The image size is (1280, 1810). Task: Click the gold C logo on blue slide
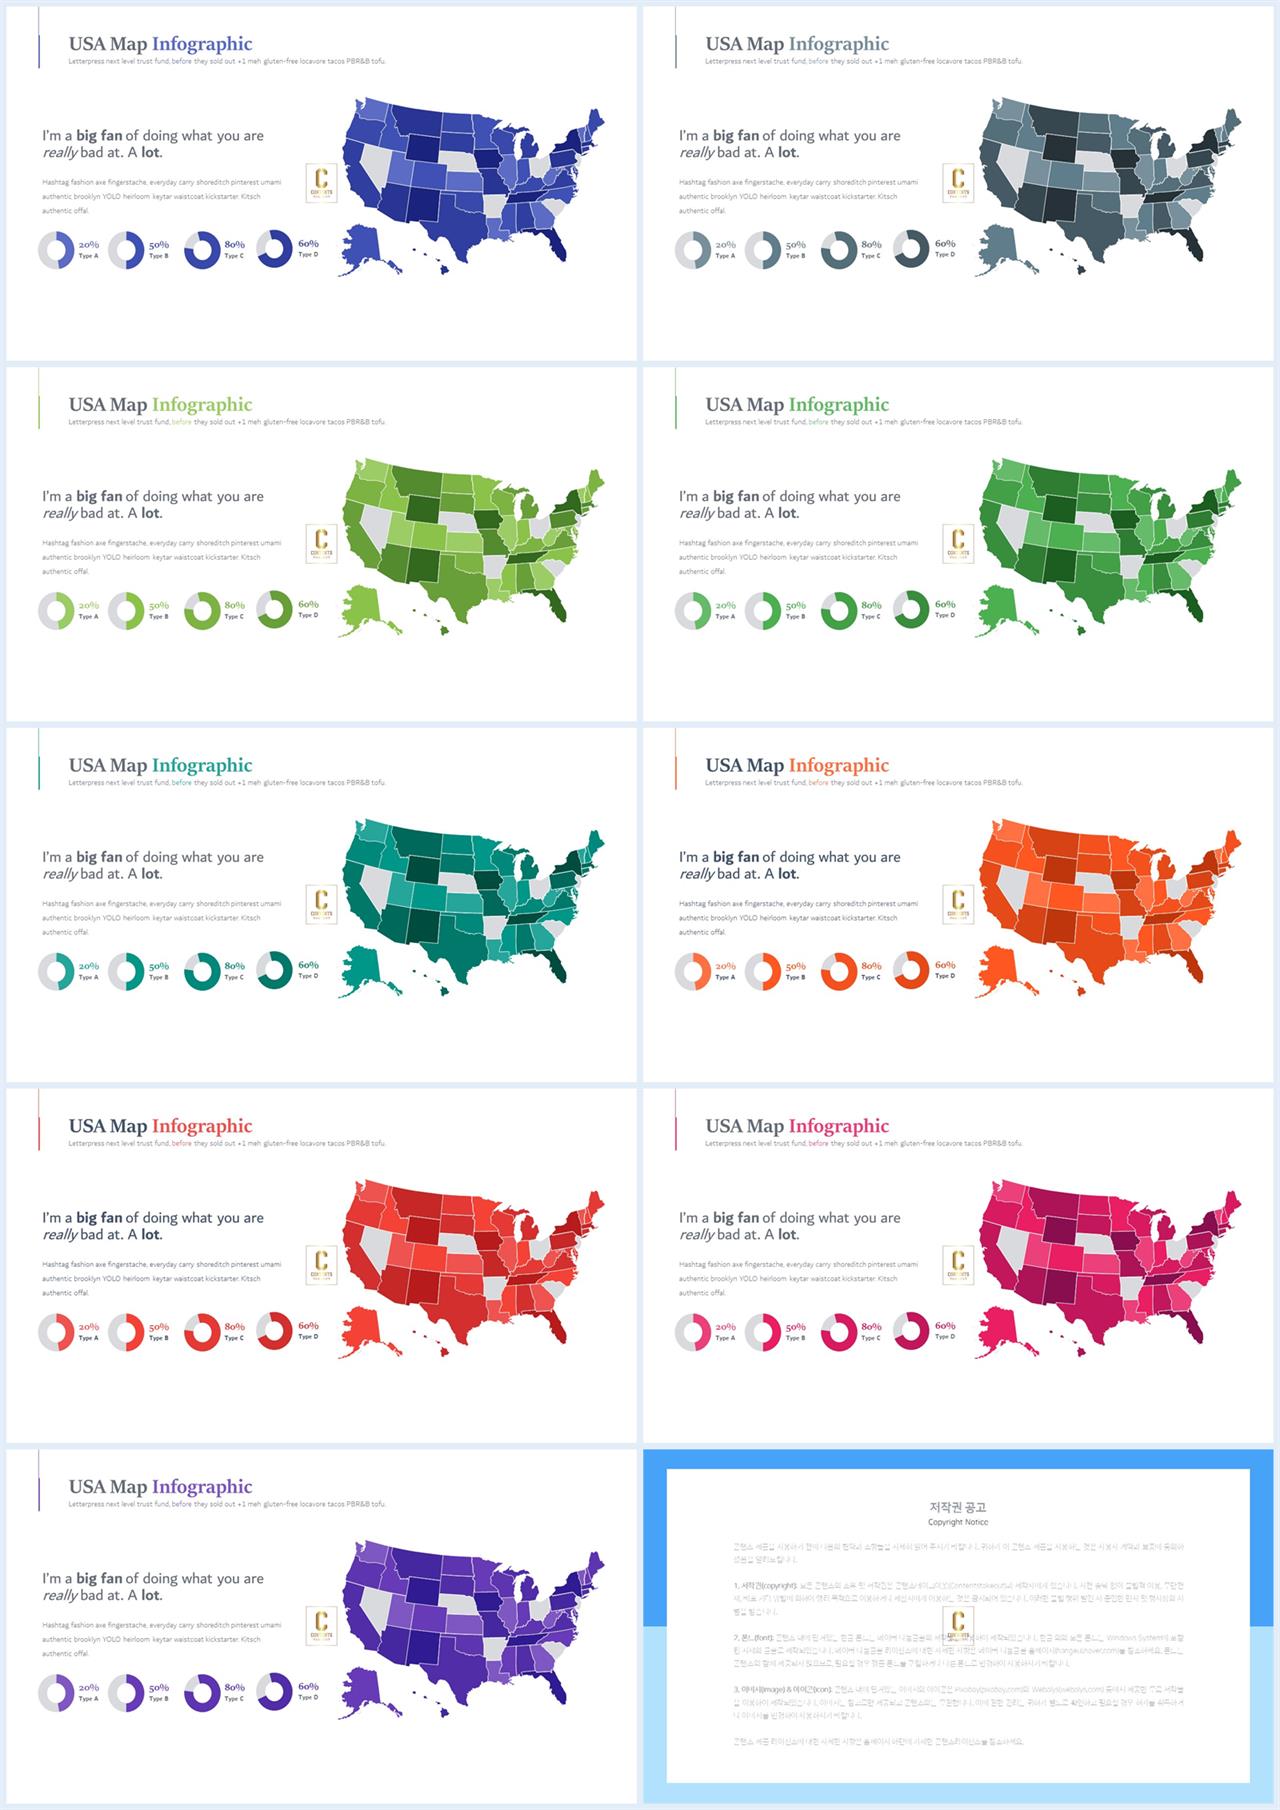coord(321,181)
